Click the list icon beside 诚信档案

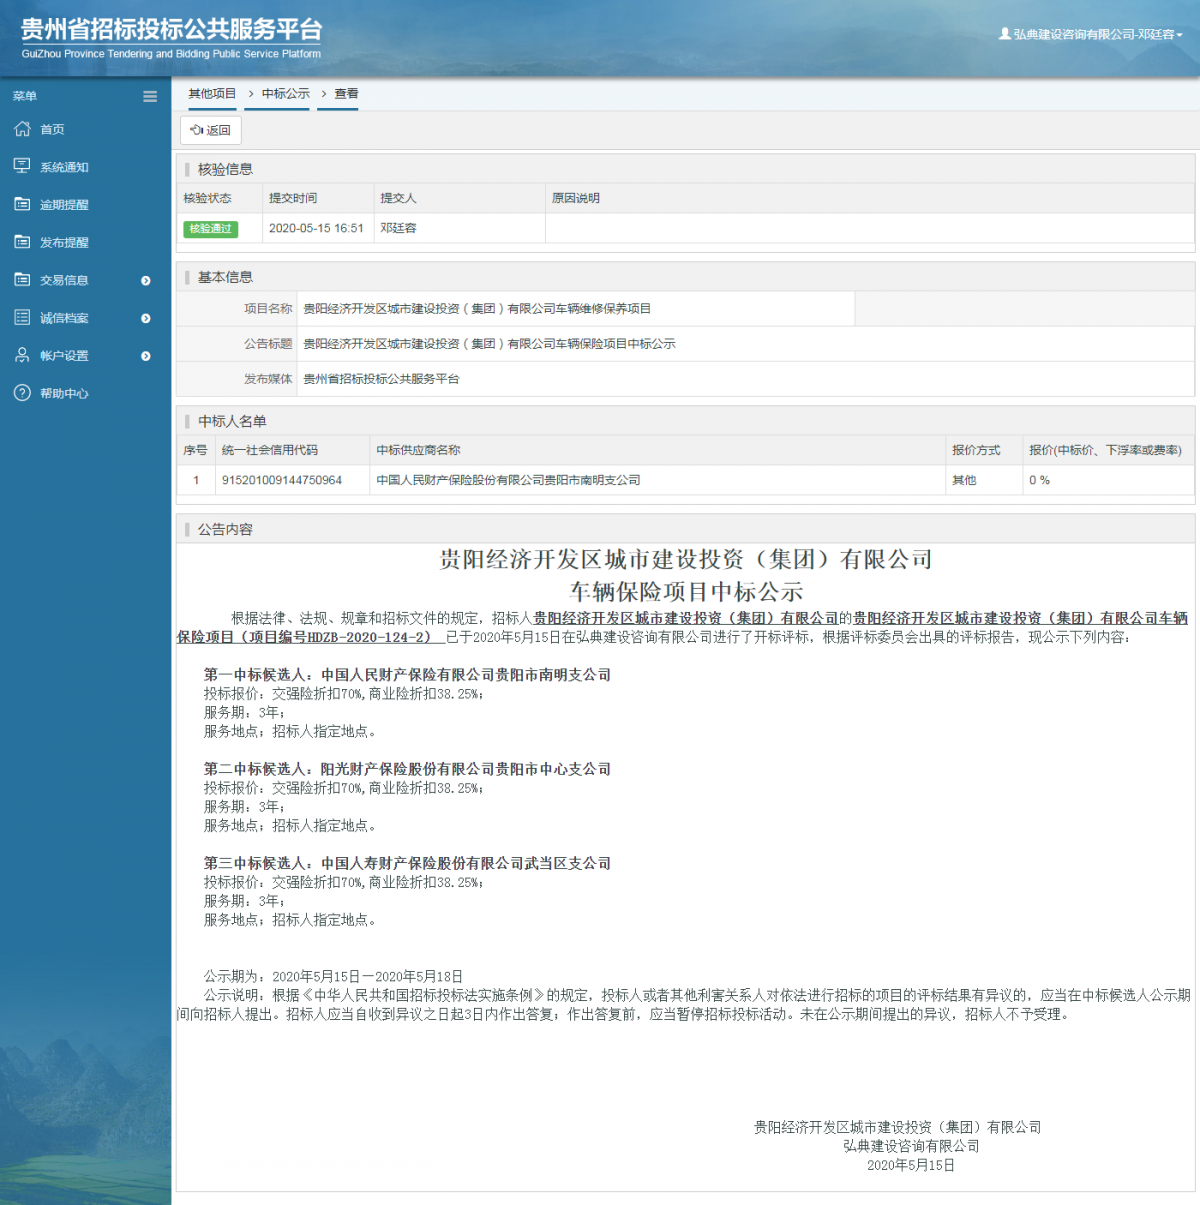point(22,317)
